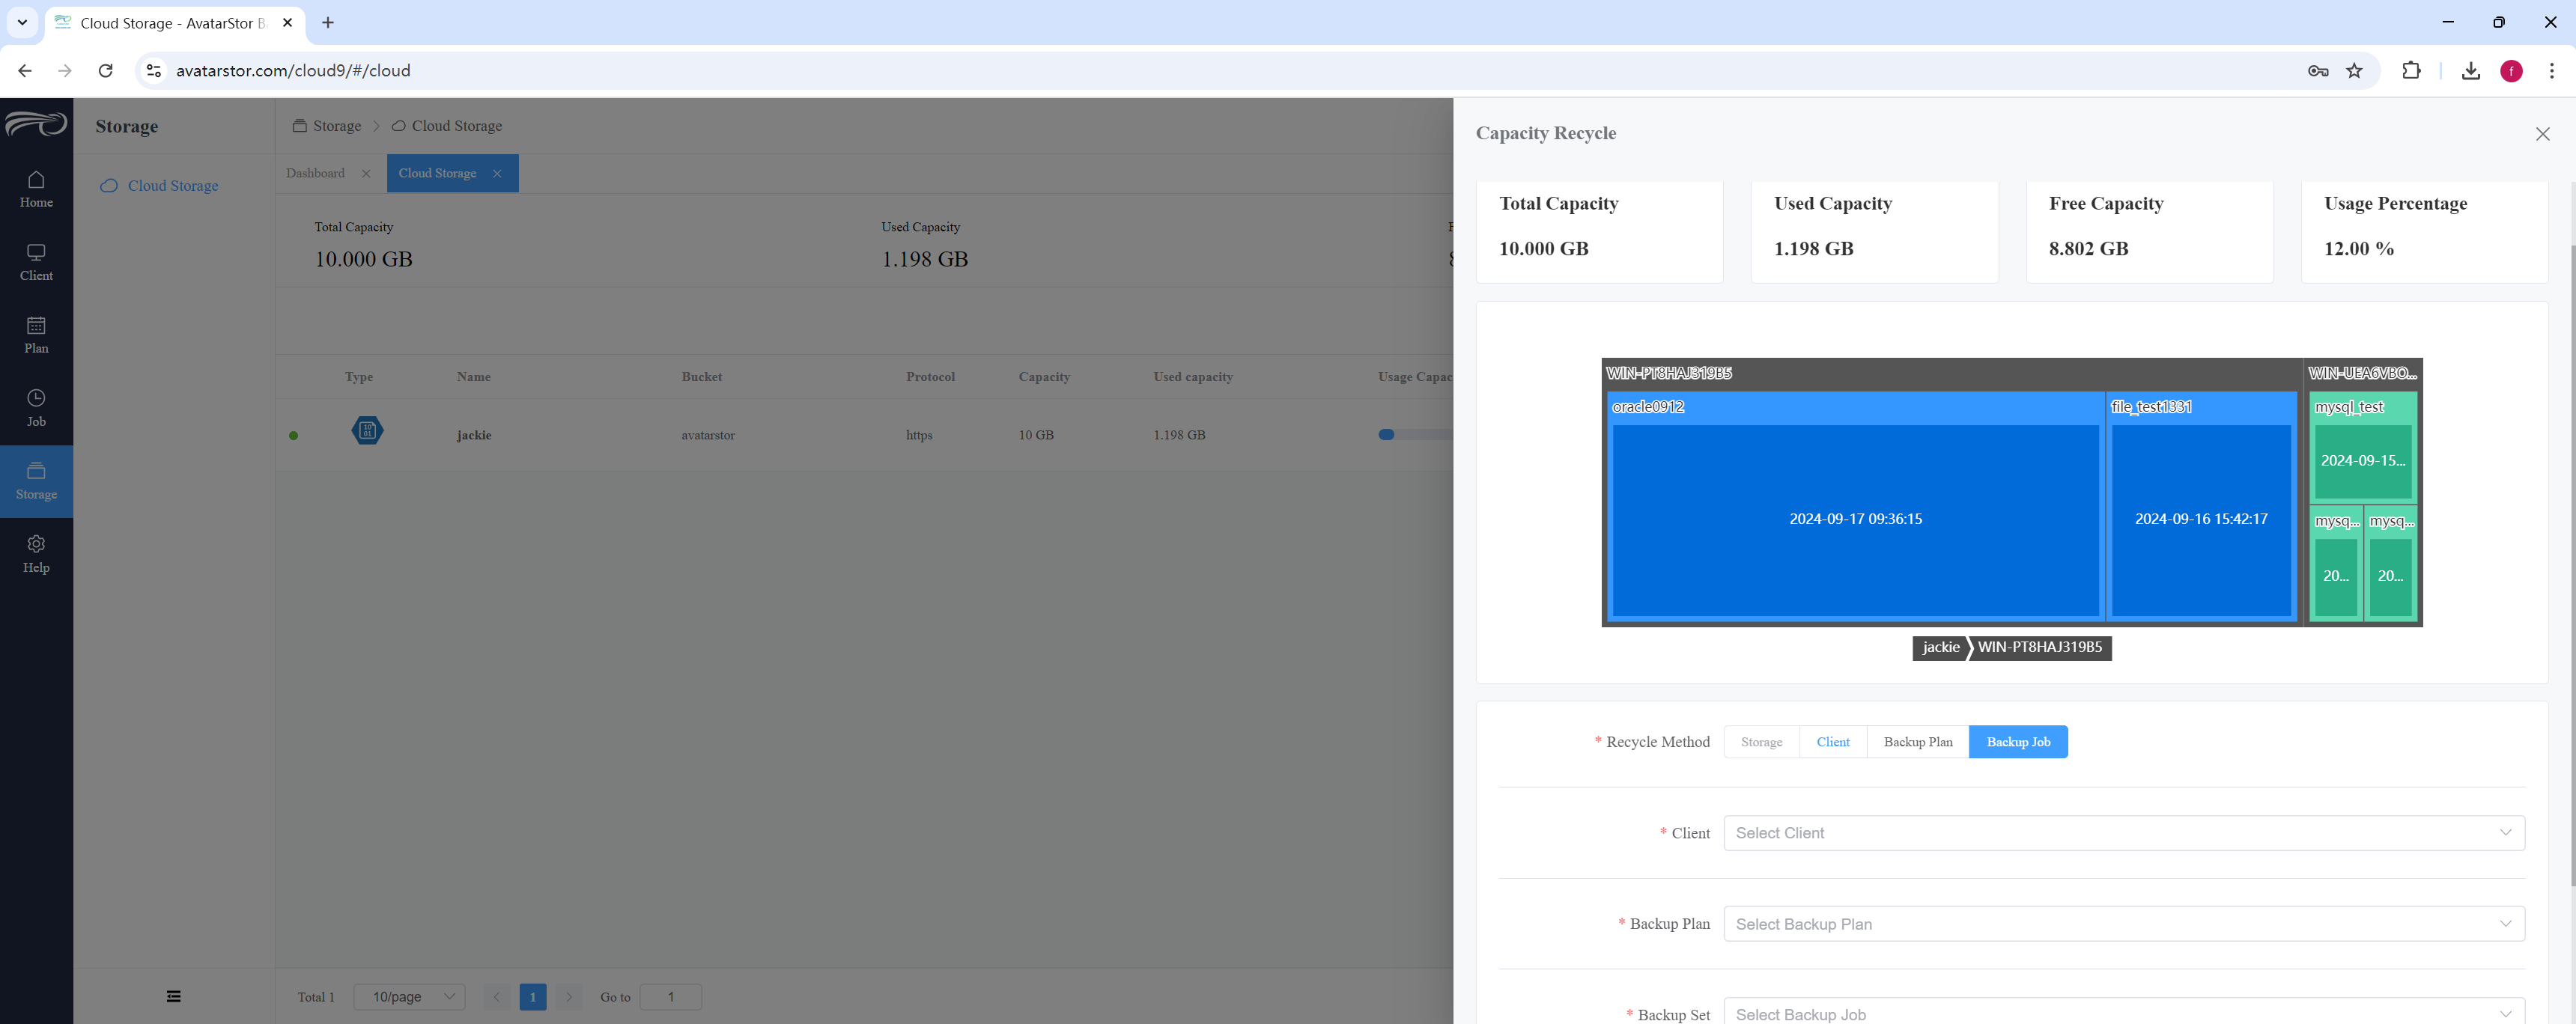Click the jackie usage progress bar
Viewport: 2576px width, 1024px height.
(1415, 435)
